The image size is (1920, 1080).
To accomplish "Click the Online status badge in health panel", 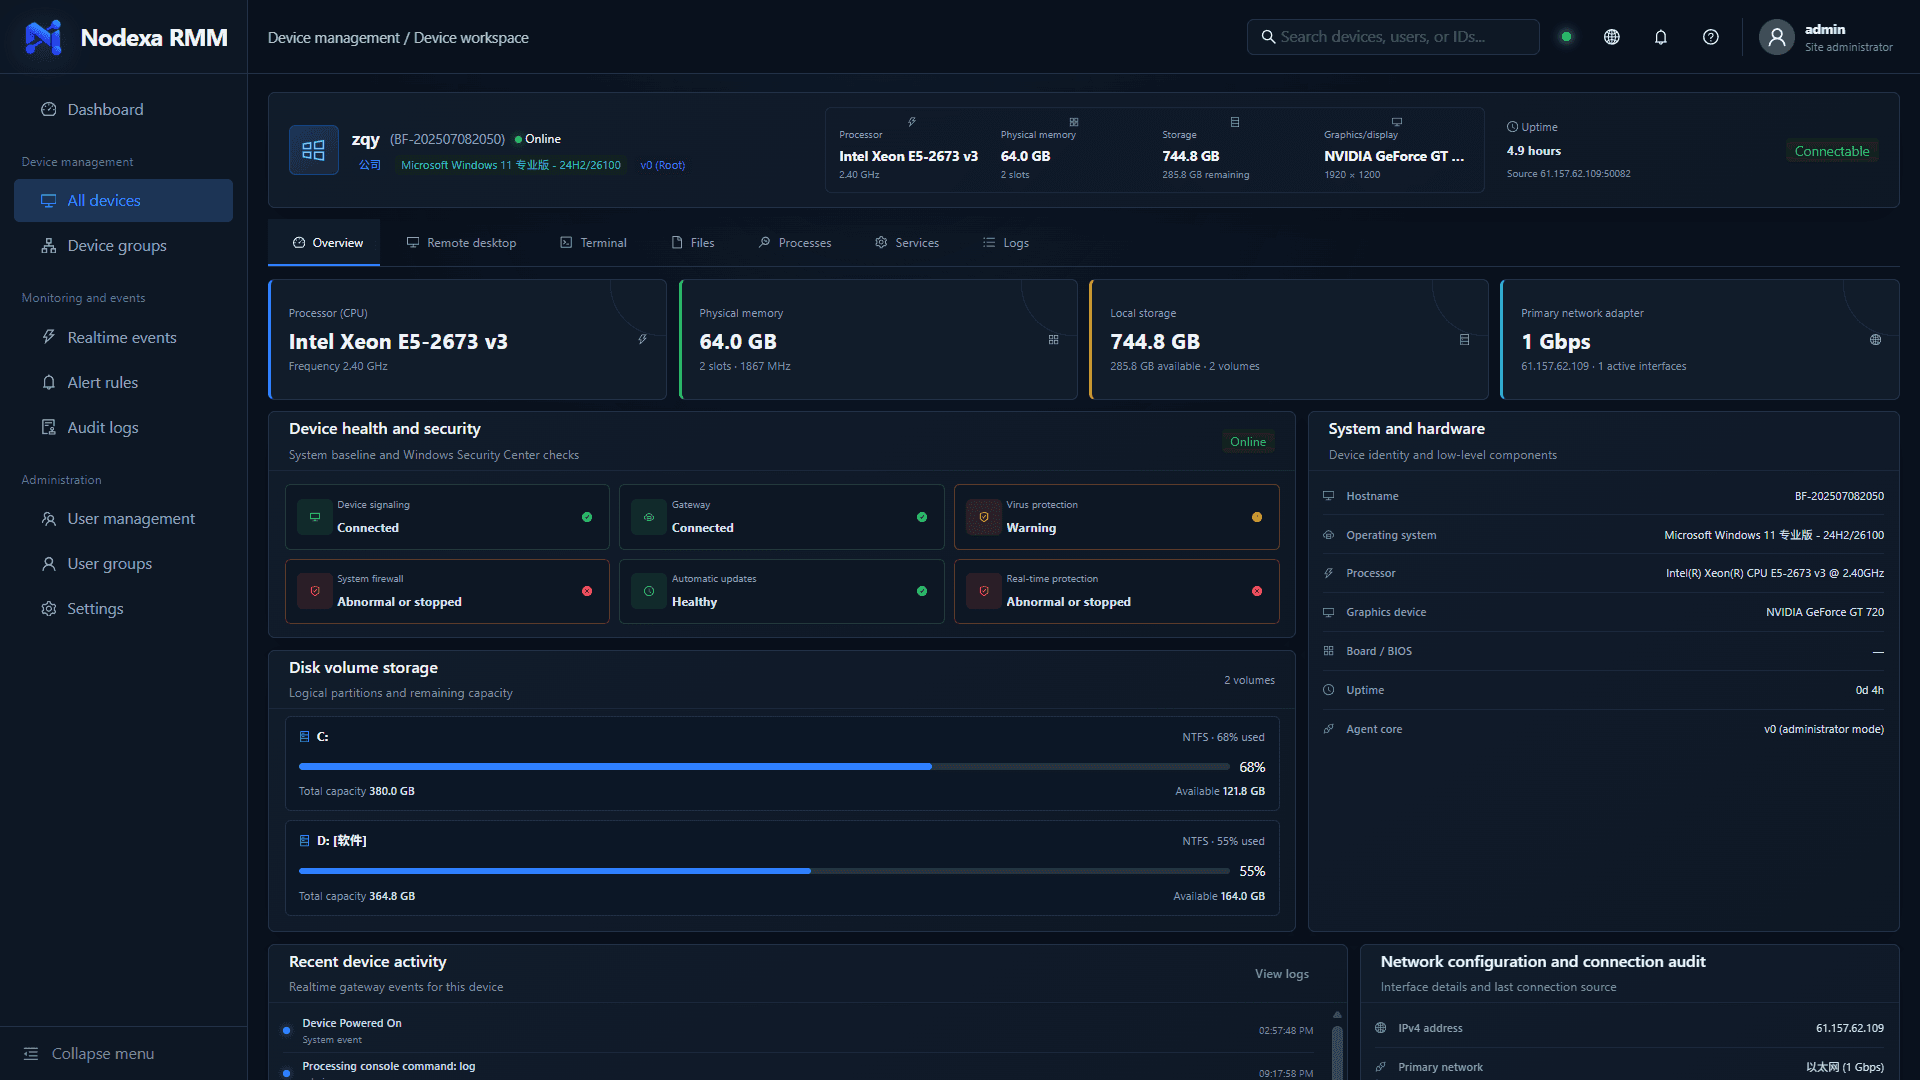I will (1248, 442).
